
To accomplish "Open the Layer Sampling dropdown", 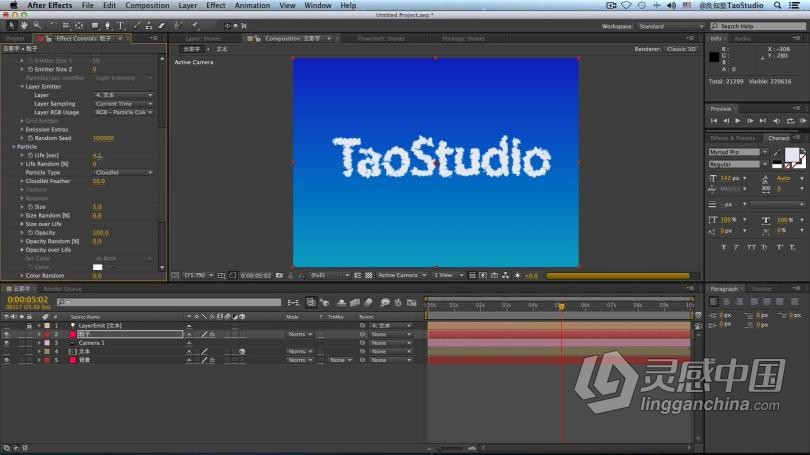I will point(123,104).
